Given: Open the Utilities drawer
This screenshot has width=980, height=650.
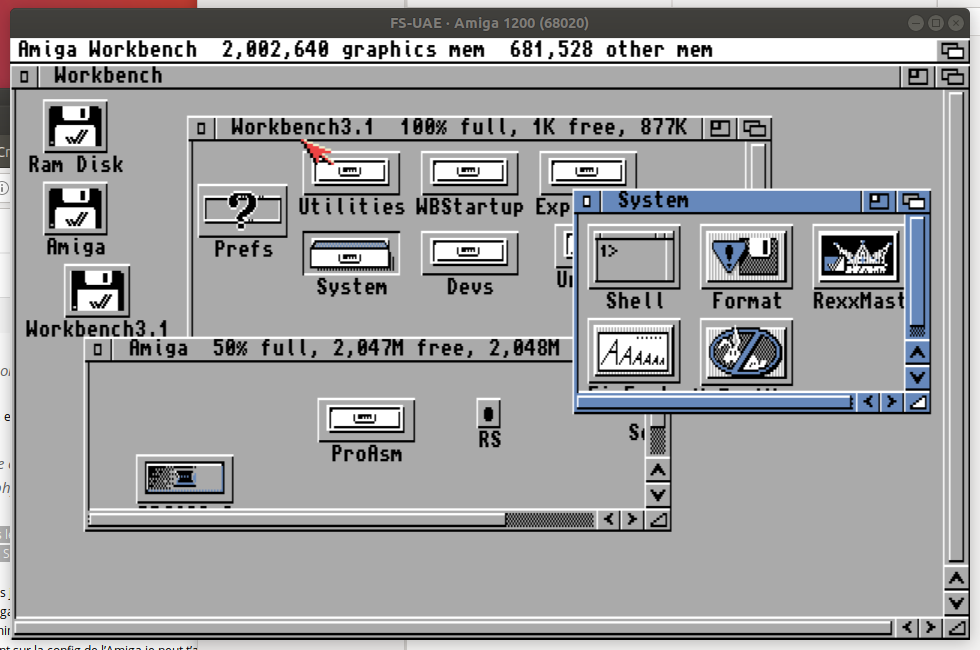Looking at the screenshot, I should point(351,172).
